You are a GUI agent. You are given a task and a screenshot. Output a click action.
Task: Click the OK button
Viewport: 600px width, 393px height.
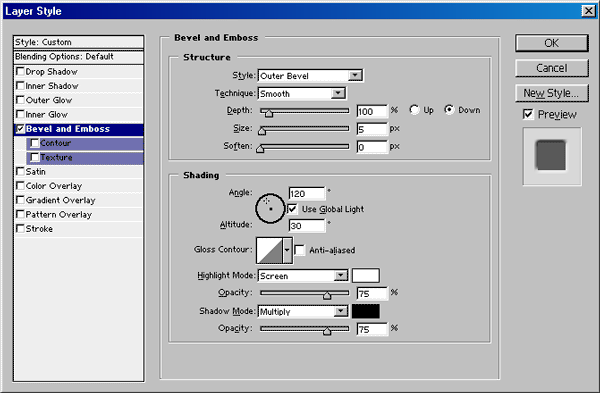pyautogui.click(x=551, y=43)
